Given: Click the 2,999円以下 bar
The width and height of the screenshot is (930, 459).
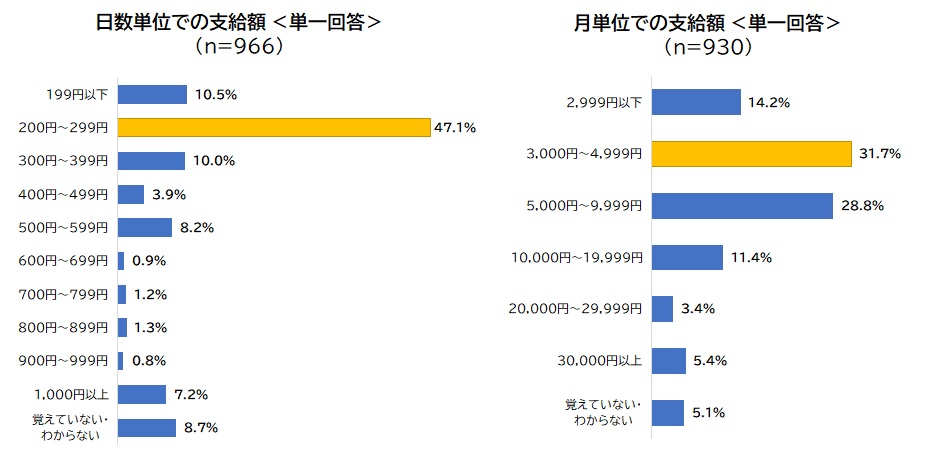Looking at the screenshot, I should click(x=696, y=101).
